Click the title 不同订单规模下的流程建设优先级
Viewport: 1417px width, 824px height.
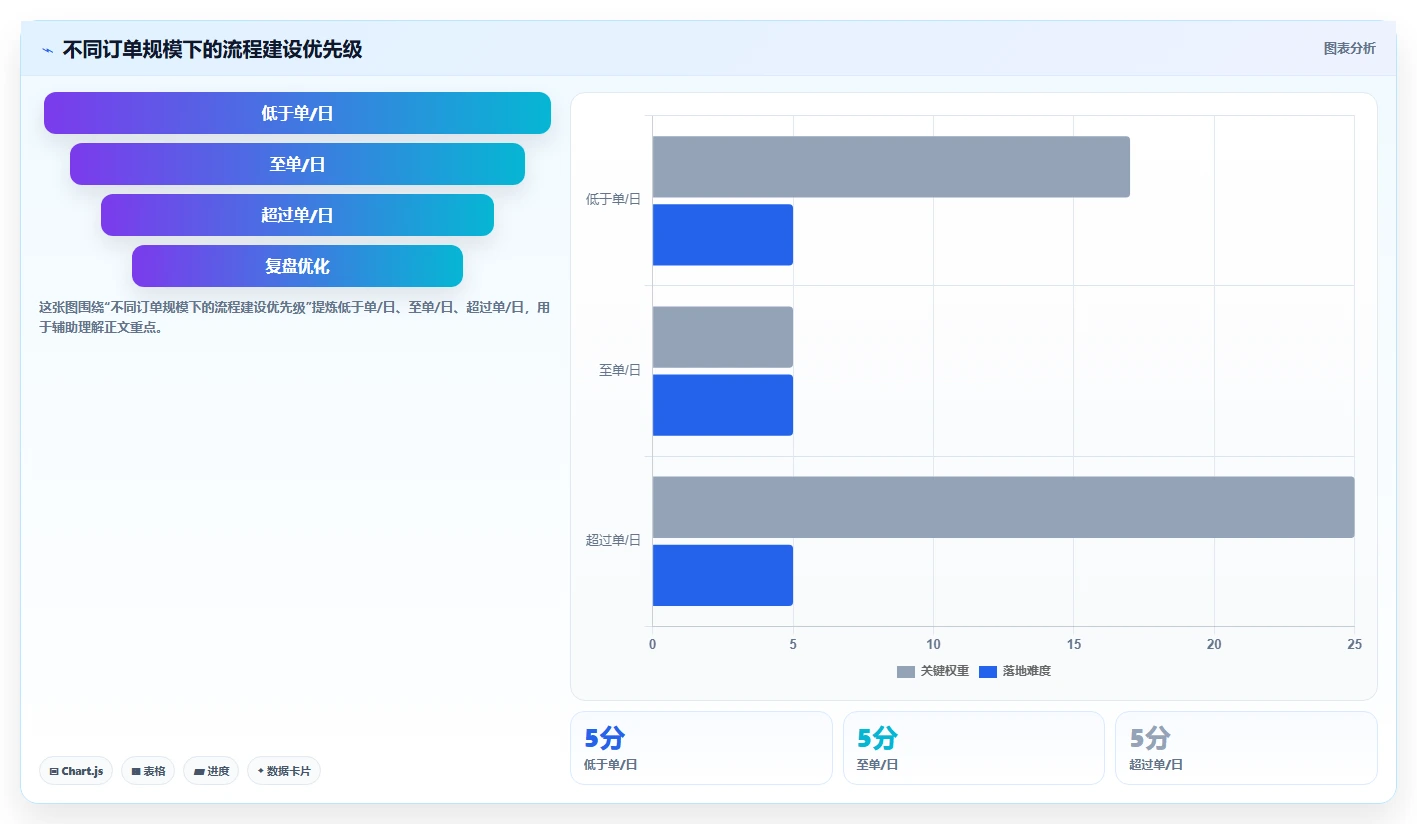(212, 50)
